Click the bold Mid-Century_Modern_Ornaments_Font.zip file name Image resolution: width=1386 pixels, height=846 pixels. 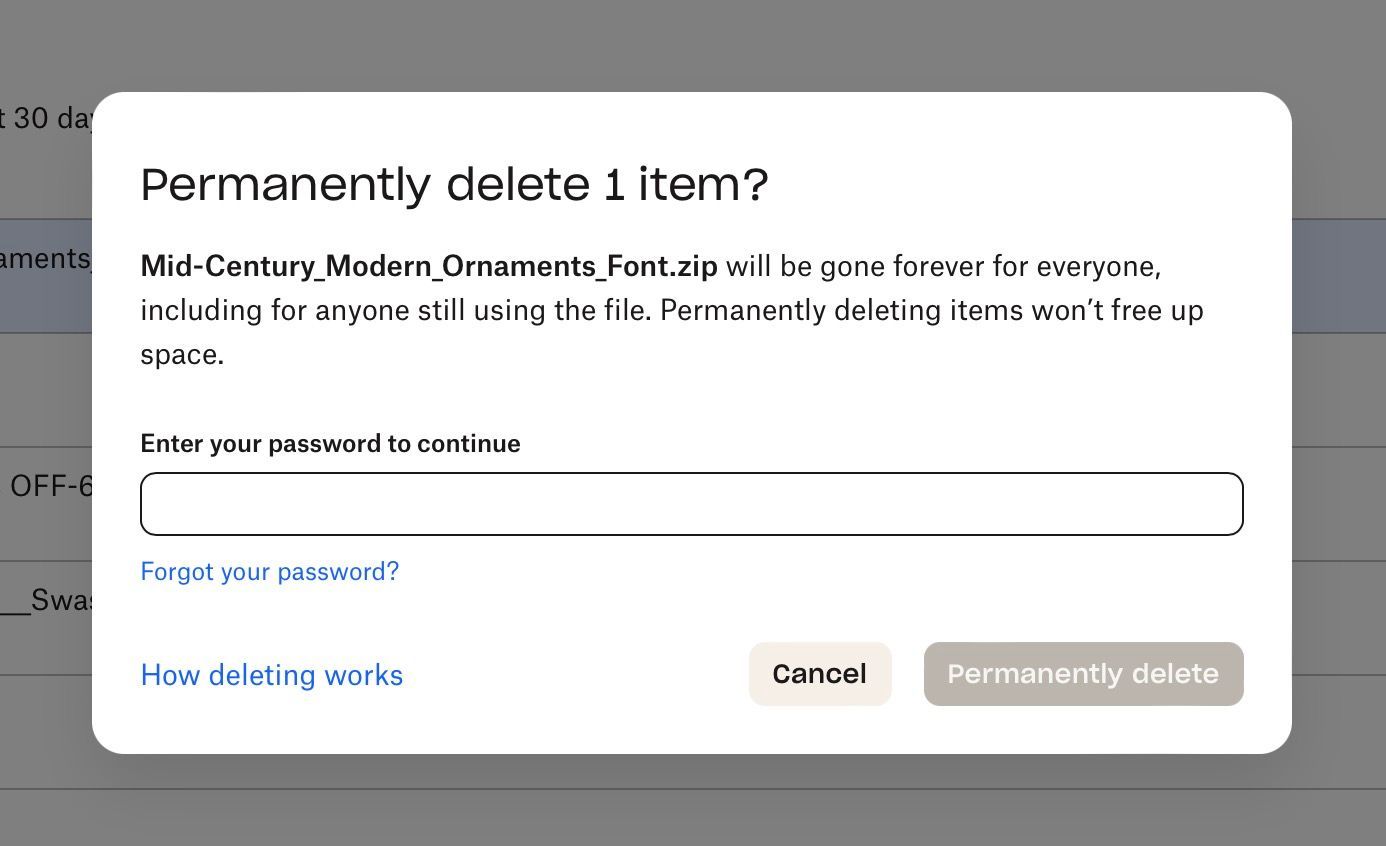pyautogui.click(x=428, y=266)
